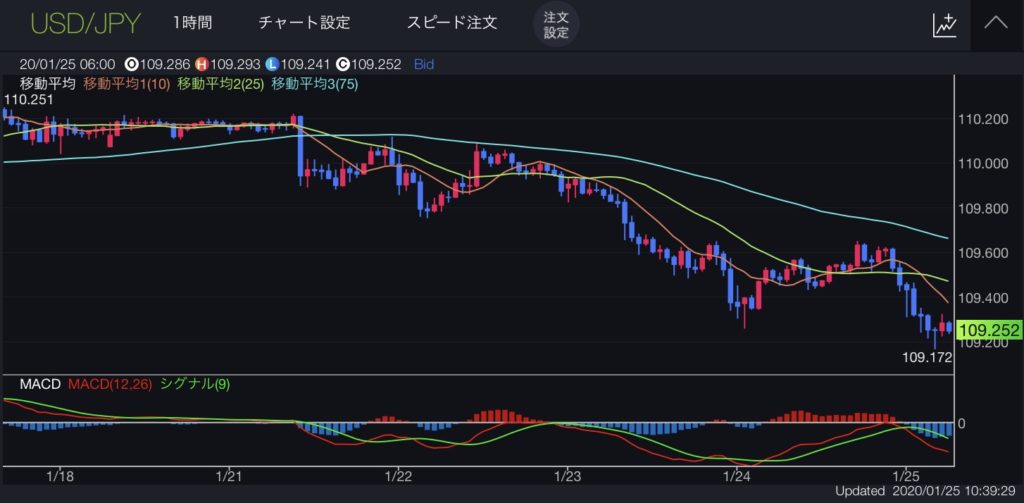Open チャート設定 chart settings

coord(304,23)
